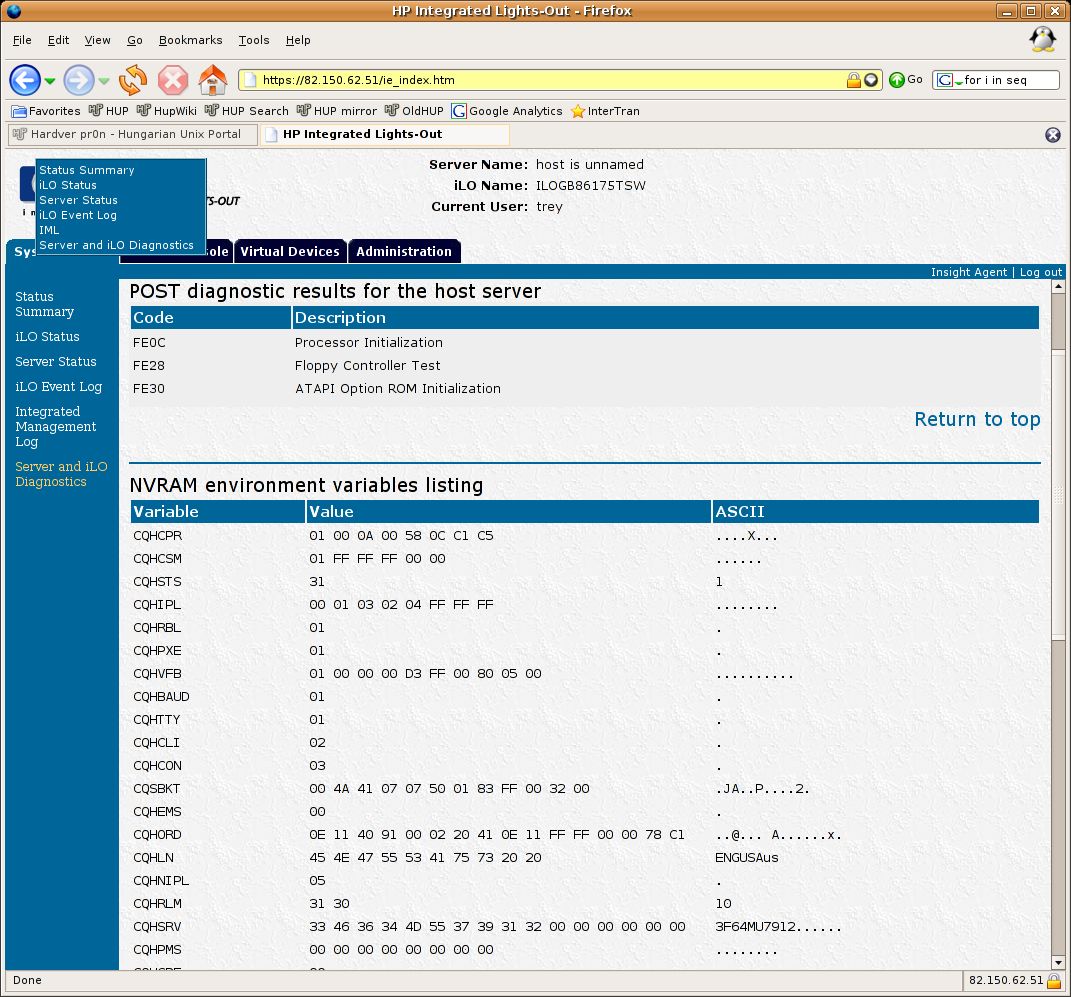Close the current tab with the X icon
Viewport: 1071px width, 997px height.
pos(1053,135)
